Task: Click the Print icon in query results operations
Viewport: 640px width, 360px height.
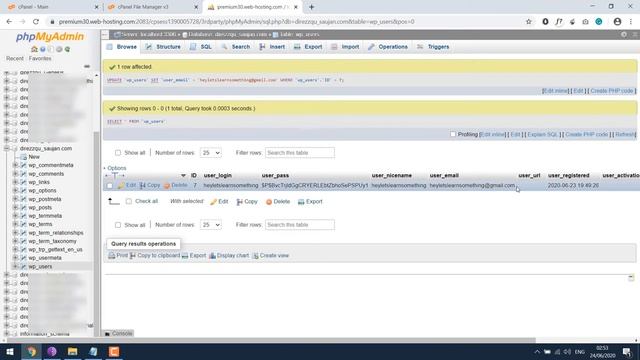Action: tap(111, 256)
